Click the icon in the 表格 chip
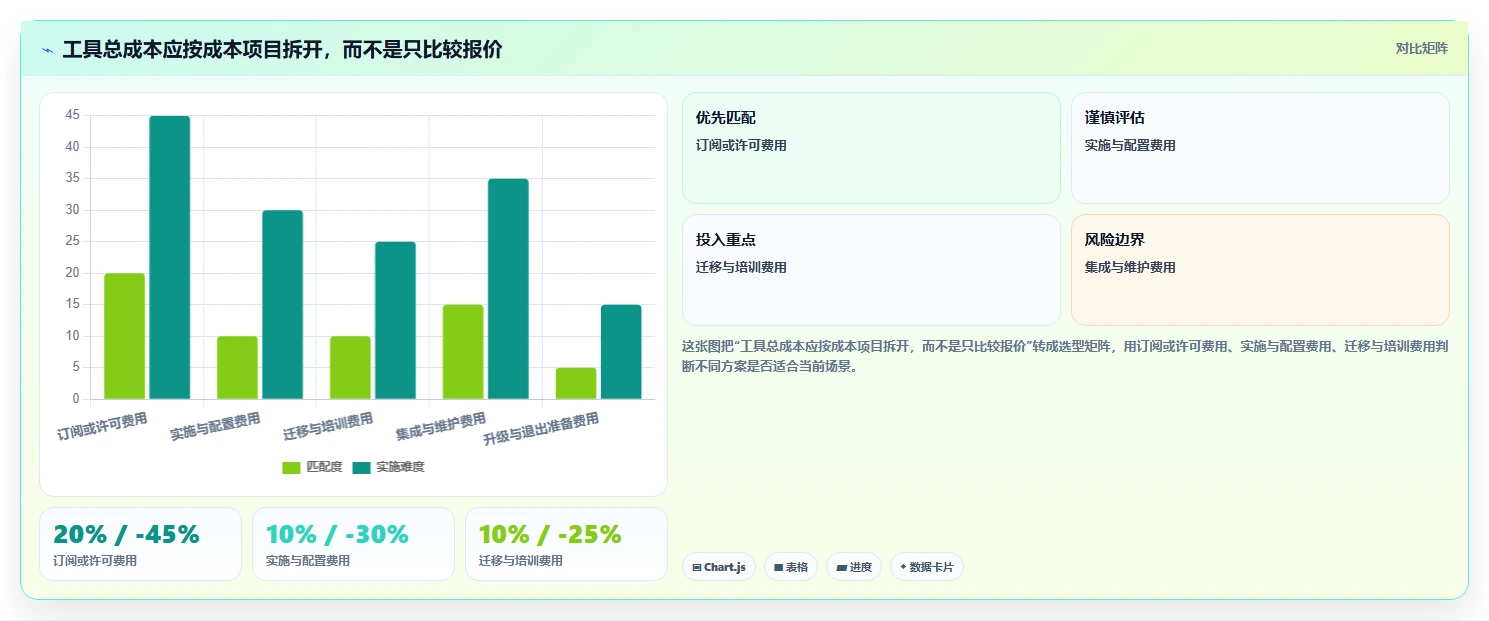The height and width of the screenshot is (621, 1489). tap(779, 567)
